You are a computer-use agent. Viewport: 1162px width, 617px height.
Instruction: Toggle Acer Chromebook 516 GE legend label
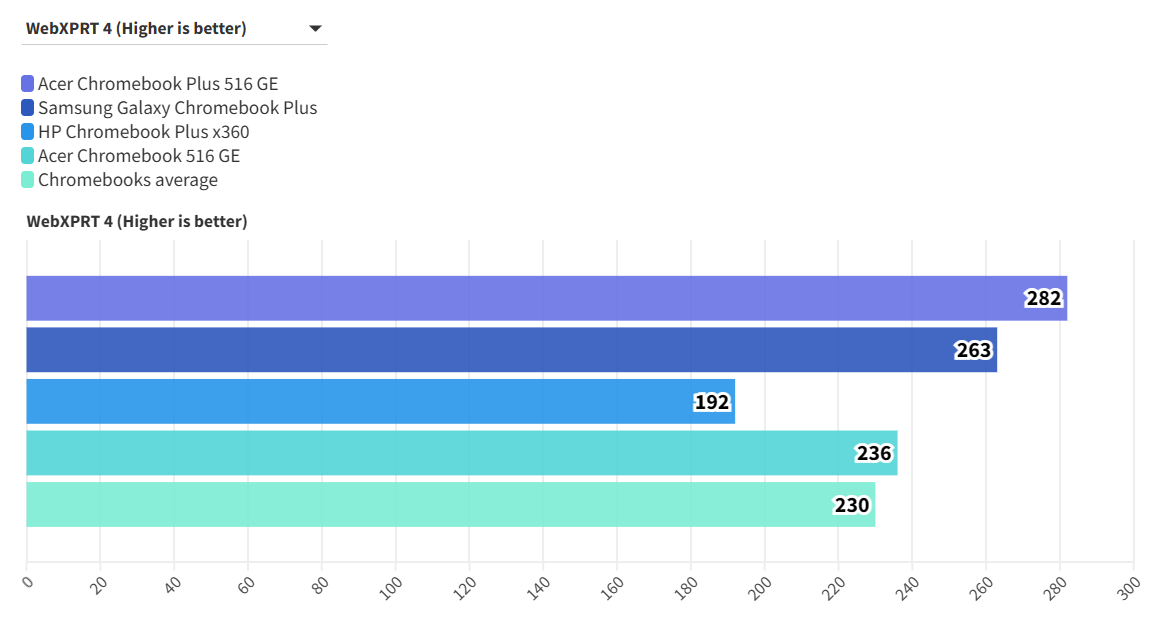(x=139, y=156)
